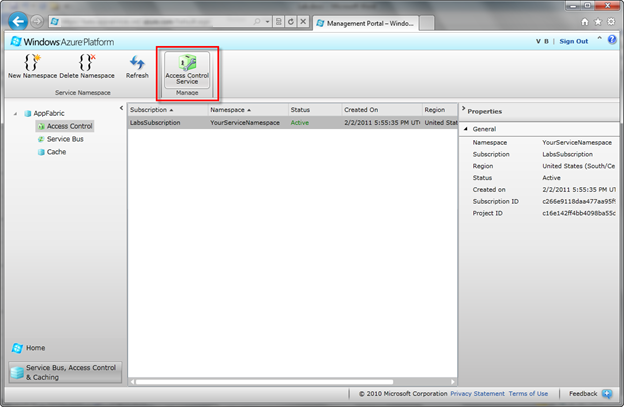This screenshot has height=407, width=624.
Task: Stop loading with the X button
Action: click(303, 21)
